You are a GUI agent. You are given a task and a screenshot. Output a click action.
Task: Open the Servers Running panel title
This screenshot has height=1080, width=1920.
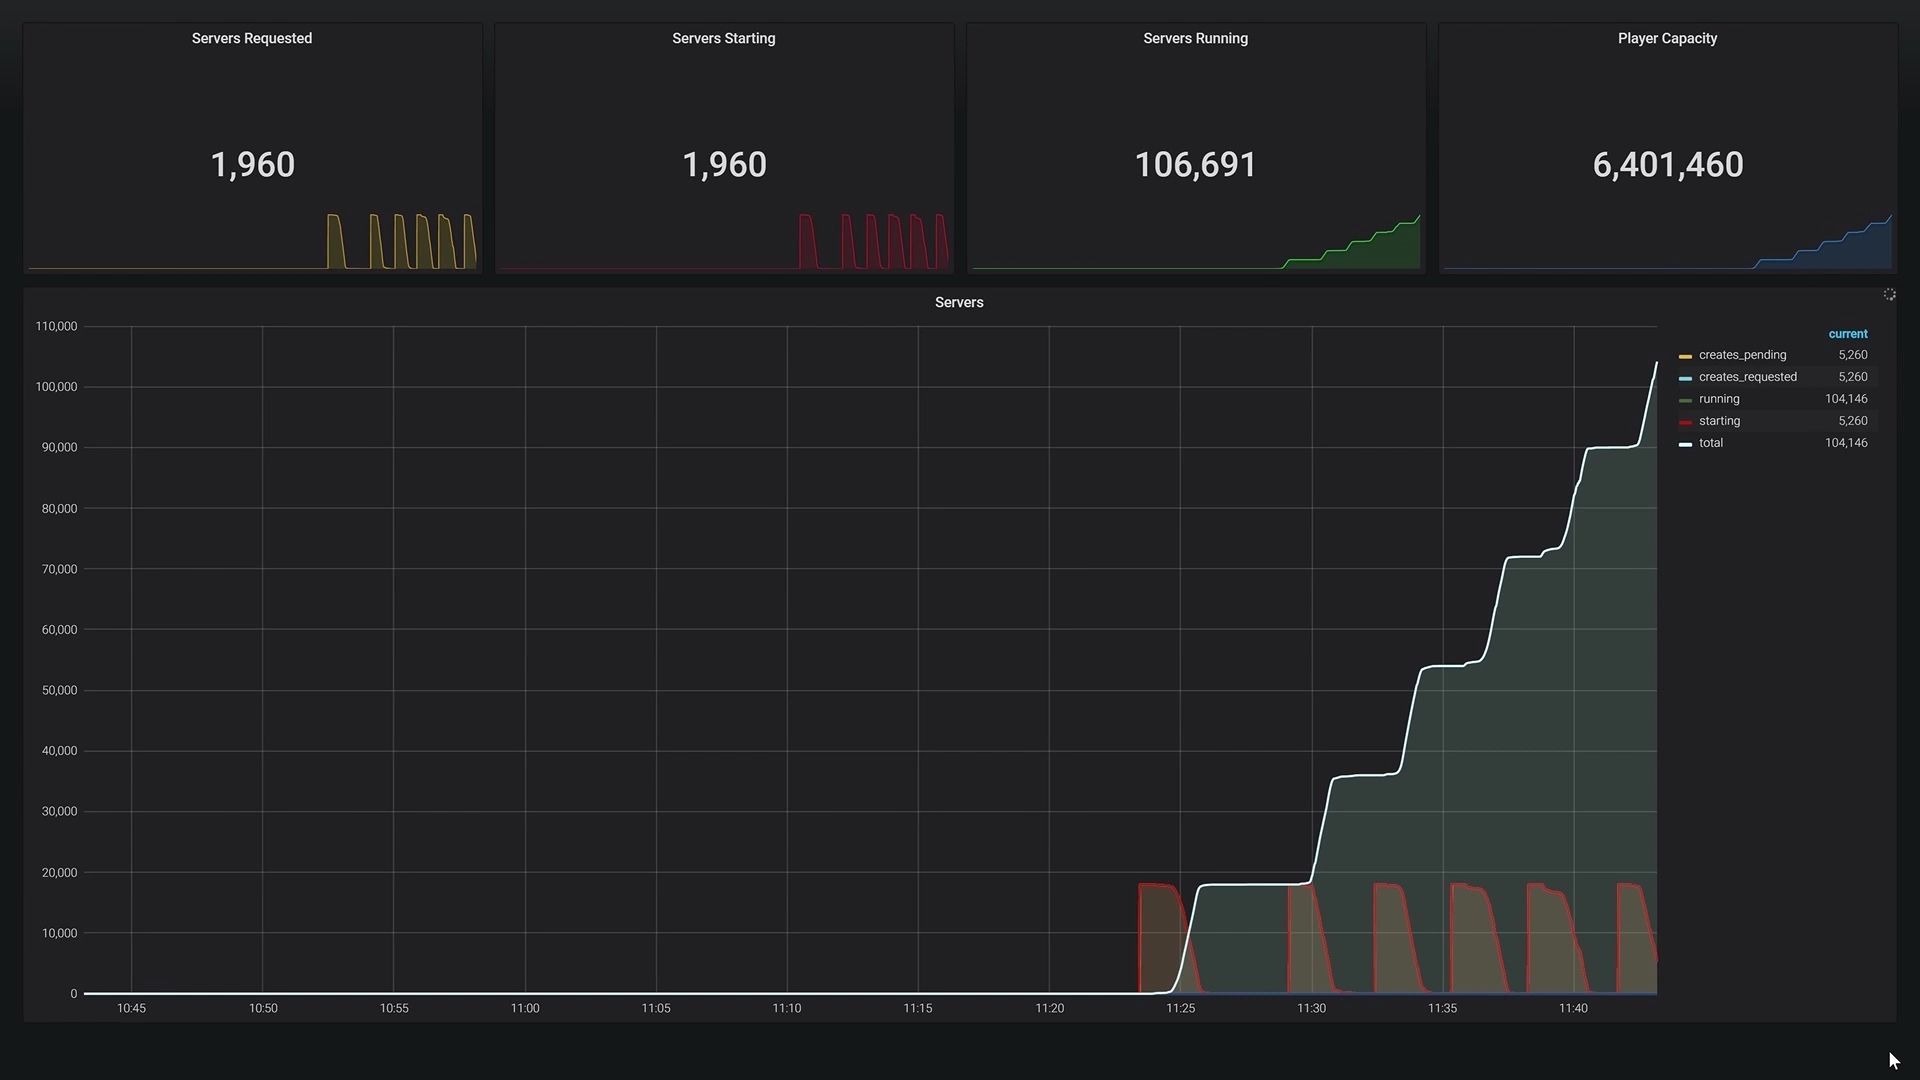1196,39
